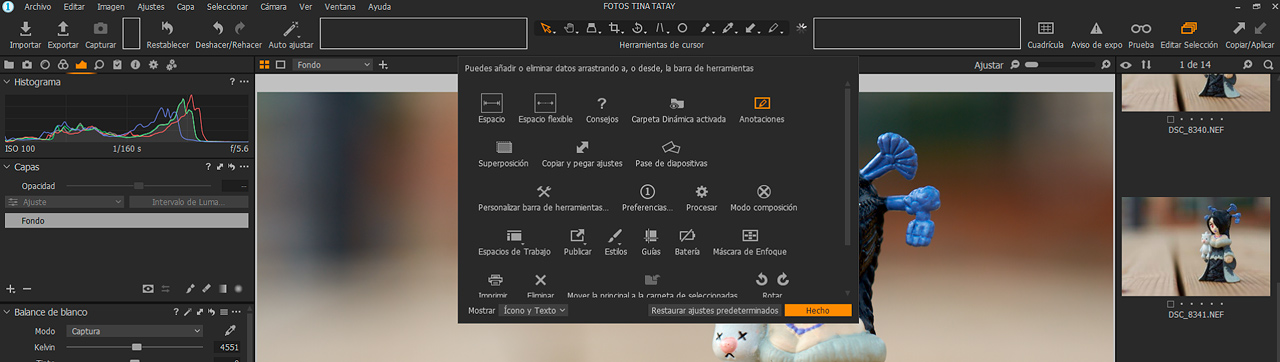Open the Capa menu
Image resolution: width=1280 pixels, height=362 pixels.
pos(185,6)
